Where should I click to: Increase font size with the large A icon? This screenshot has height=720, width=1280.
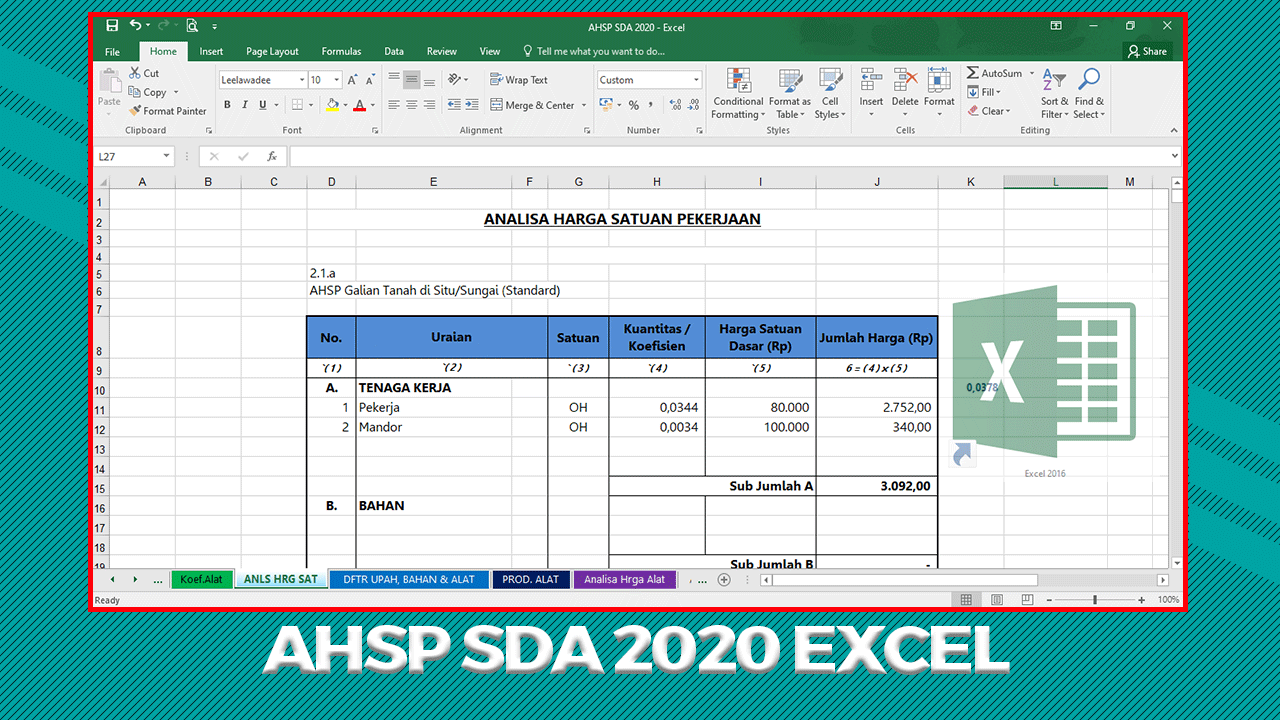(x=354, y=80)
